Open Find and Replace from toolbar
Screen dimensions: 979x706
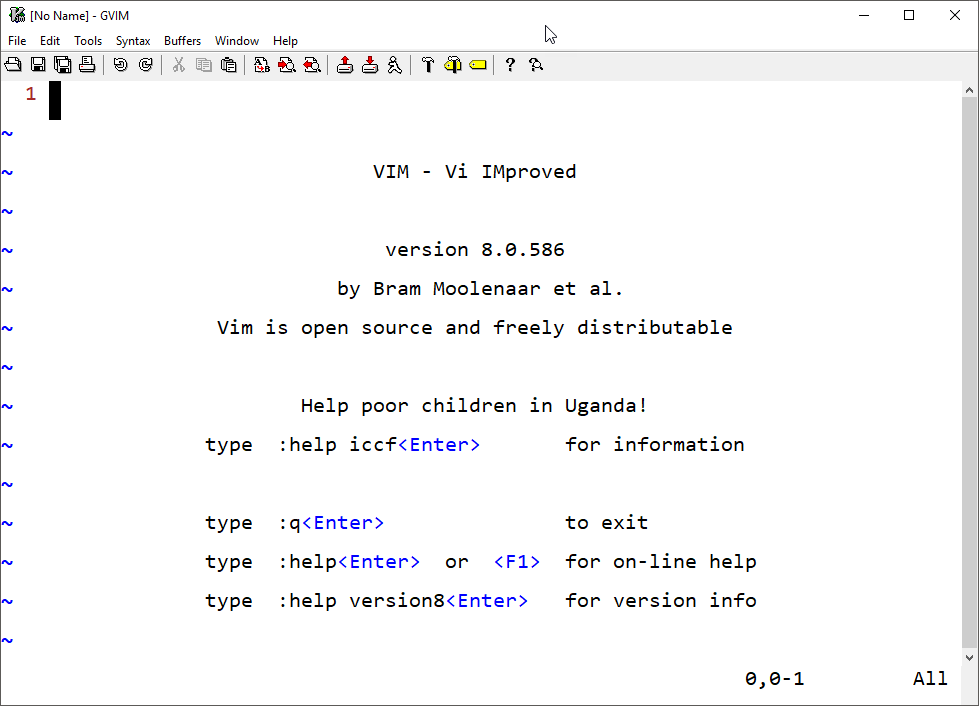point(262,65)
